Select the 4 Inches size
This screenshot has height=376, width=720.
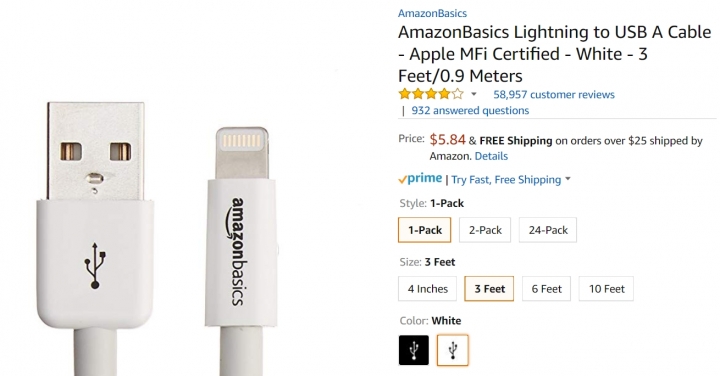(x=428, y=289)
